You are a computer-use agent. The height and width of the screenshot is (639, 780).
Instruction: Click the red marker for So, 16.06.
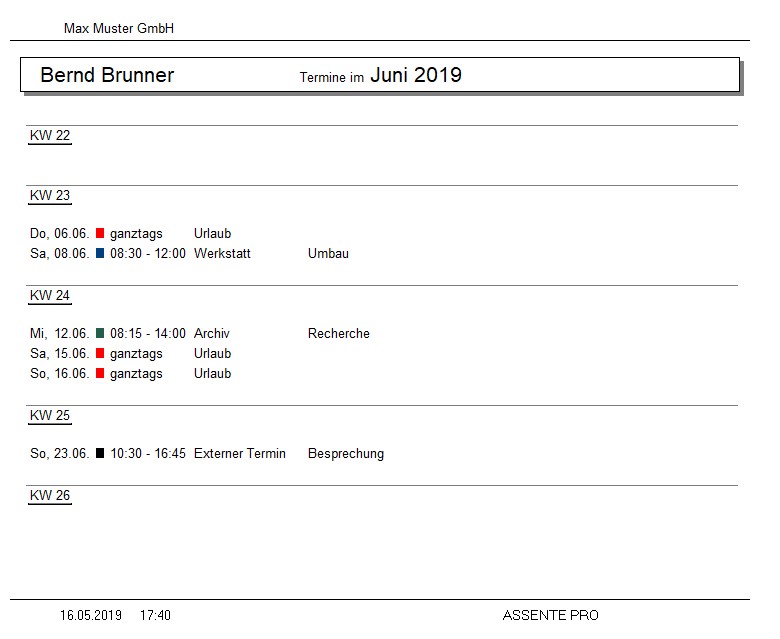click(100, 373)
